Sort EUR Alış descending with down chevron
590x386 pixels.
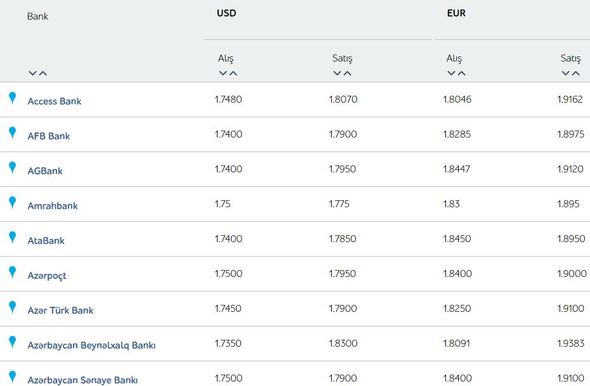(x=452, y=73)
